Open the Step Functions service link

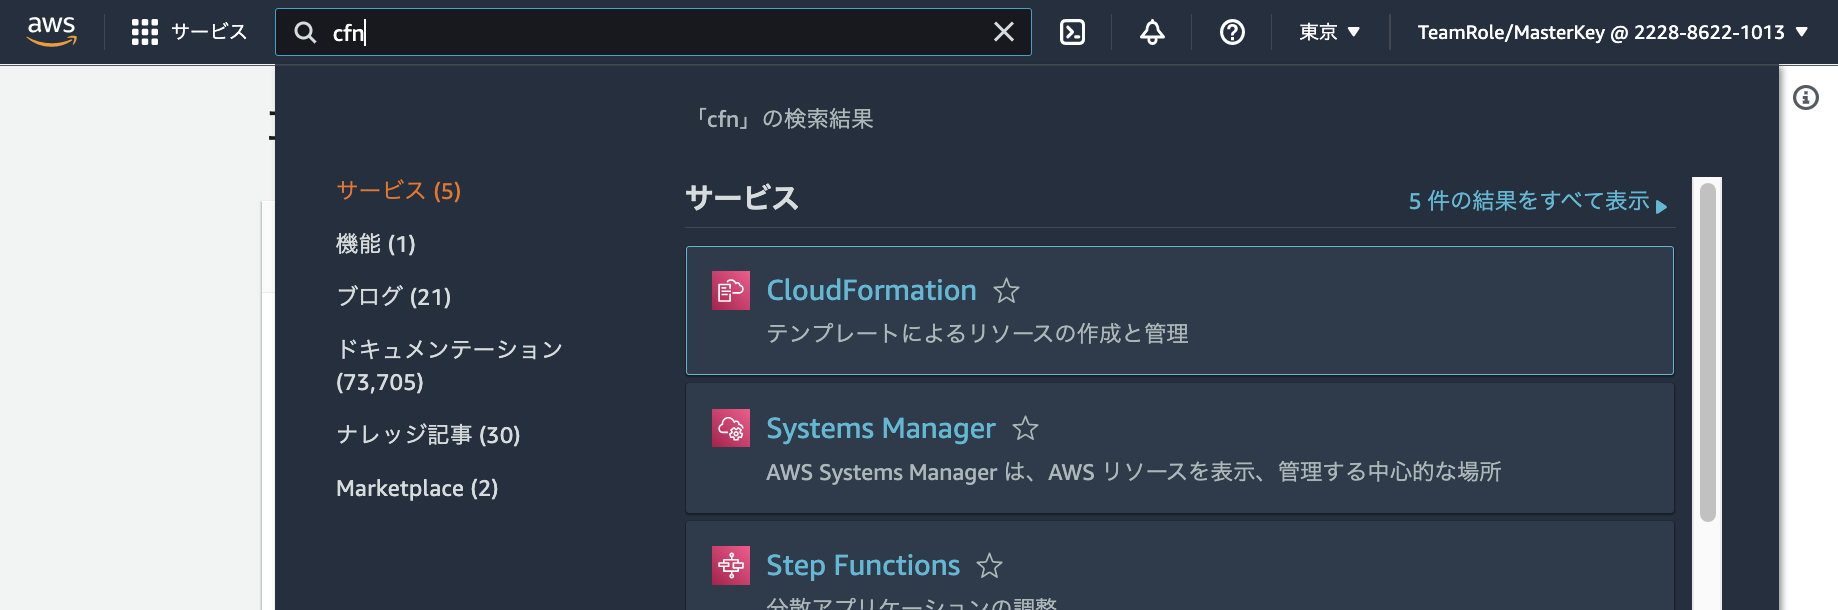pos(863,565)
